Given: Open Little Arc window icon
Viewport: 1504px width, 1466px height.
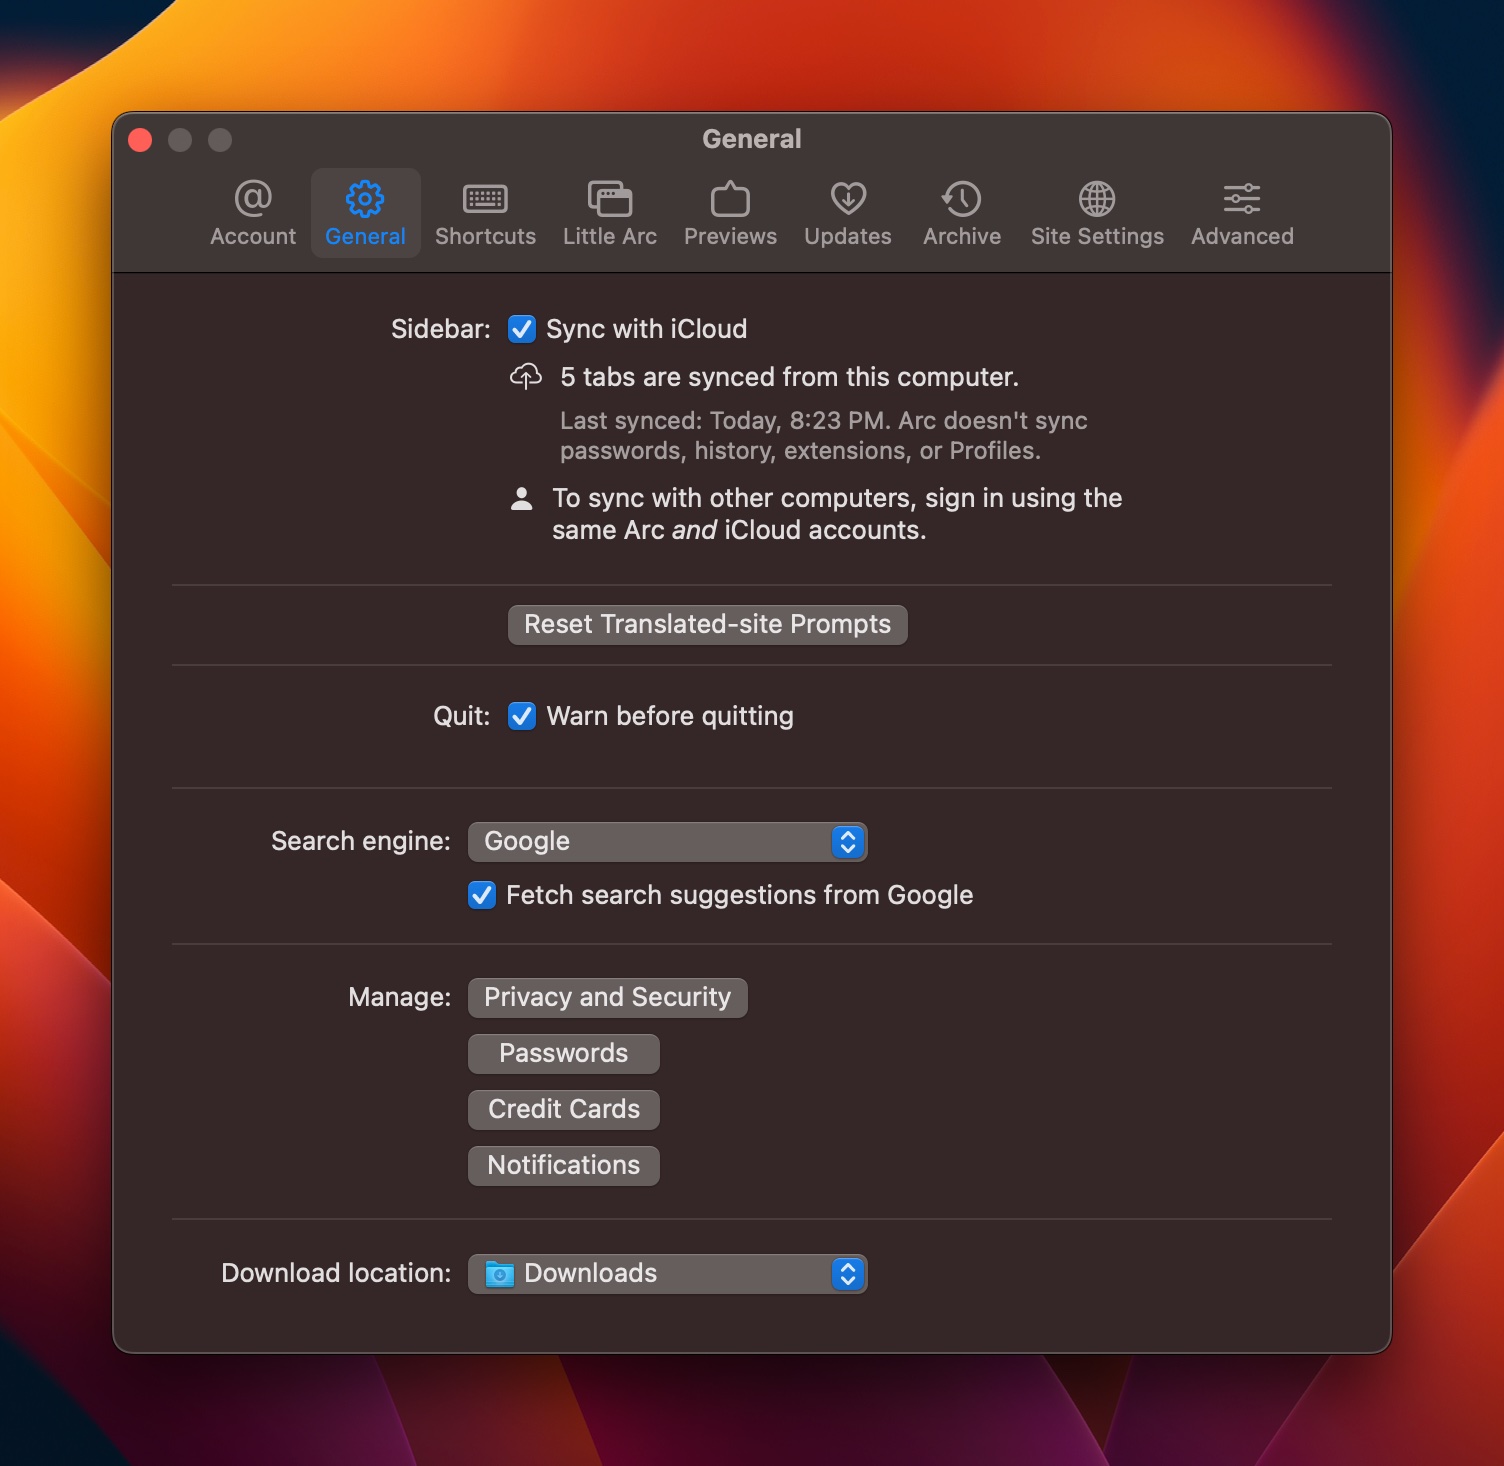Looking at the screenshot, I should point(609,199).
